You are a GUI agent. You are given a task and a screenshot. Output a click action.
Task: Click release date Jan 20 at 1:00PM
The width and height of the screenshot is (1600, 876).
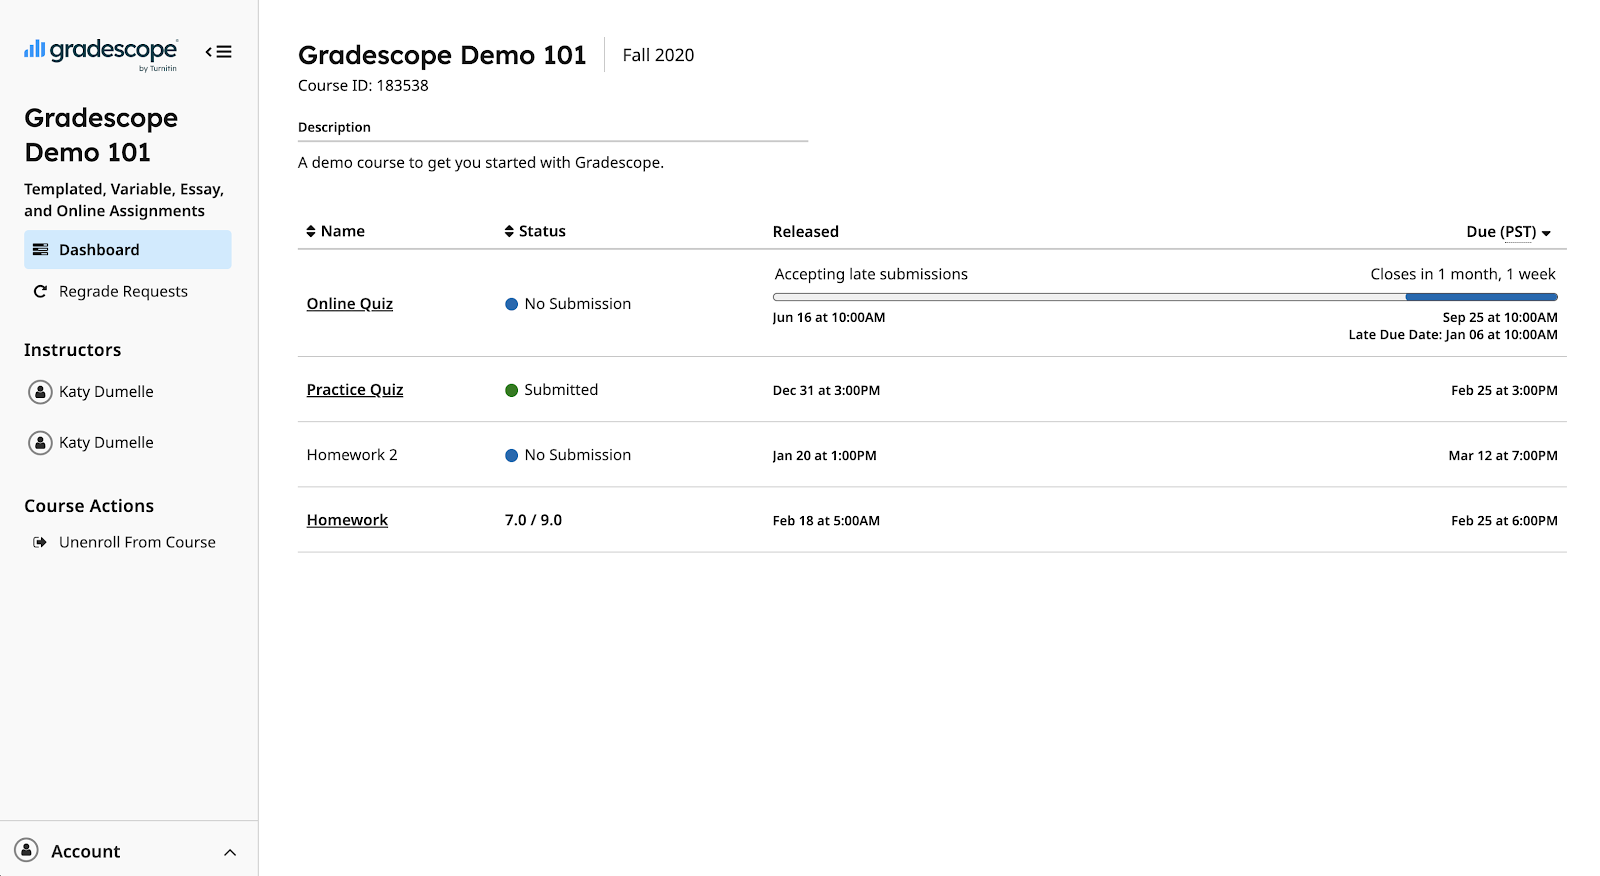pos(824,456)
